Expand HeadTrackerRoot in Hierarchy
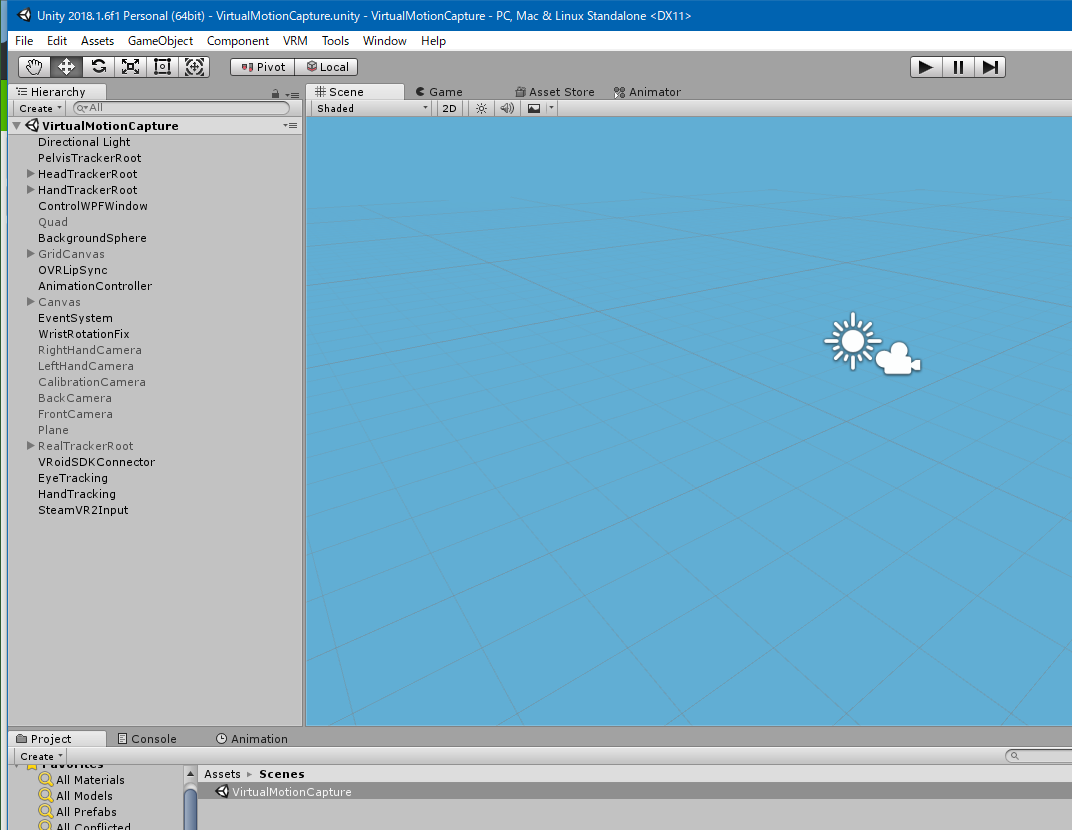 click(x=31, y=174)
